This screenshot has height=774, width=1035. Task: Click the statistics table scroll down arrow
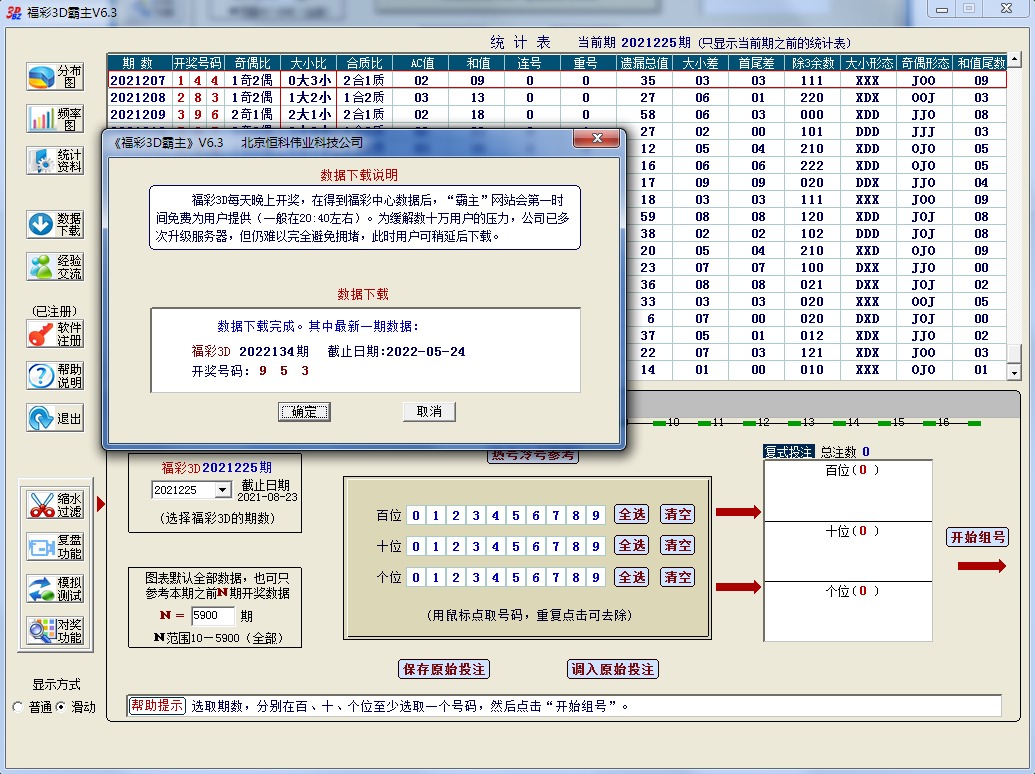(x=1014, y=372)
